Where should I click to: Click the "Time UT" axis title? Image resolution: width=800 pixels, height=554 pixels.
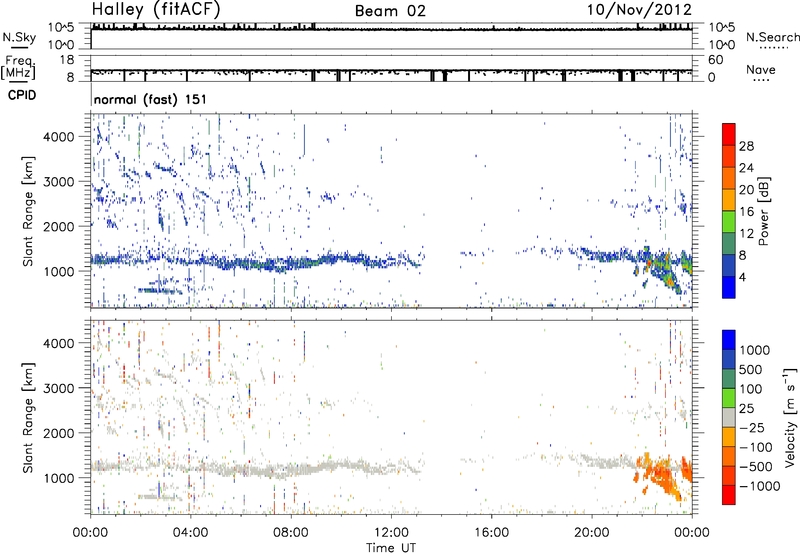tap(391, 548)
